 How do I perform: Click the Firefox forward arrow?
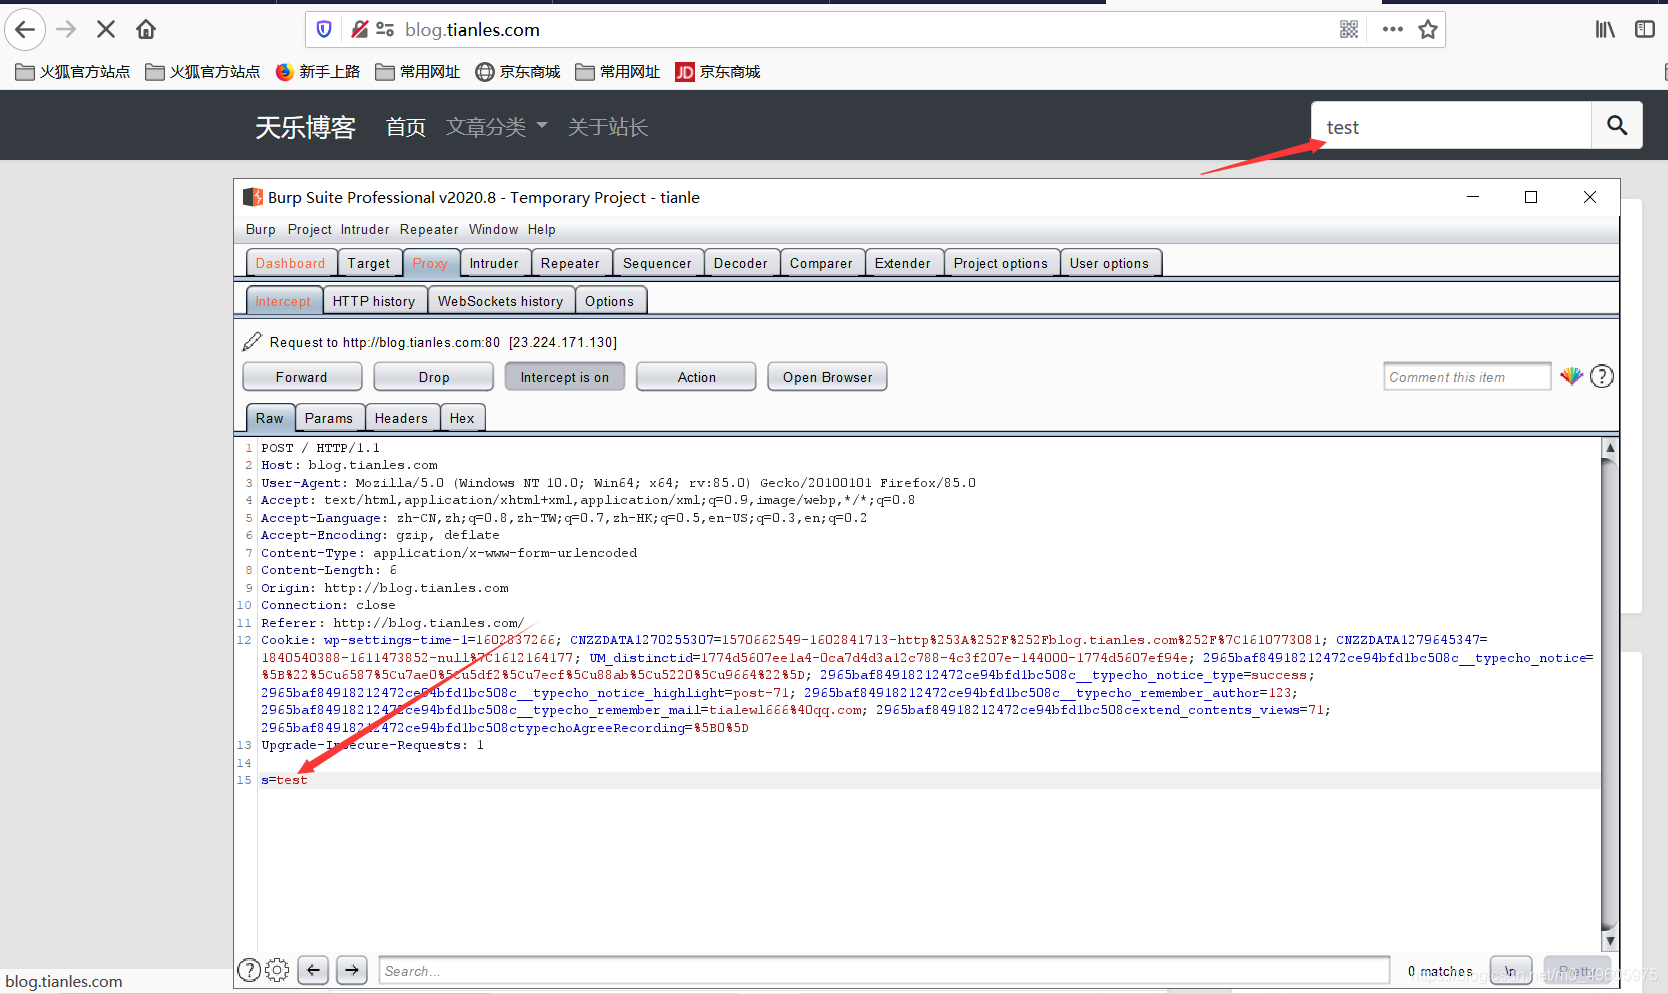tap(66, 29)
